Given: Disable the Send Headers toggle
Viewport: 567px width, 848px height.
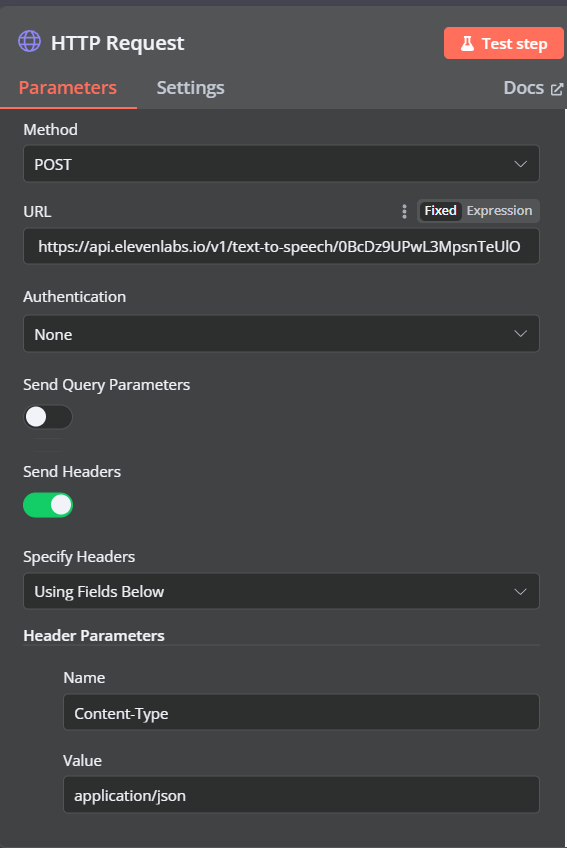Looking at the screenshot, I should click(x=48, y=505).
